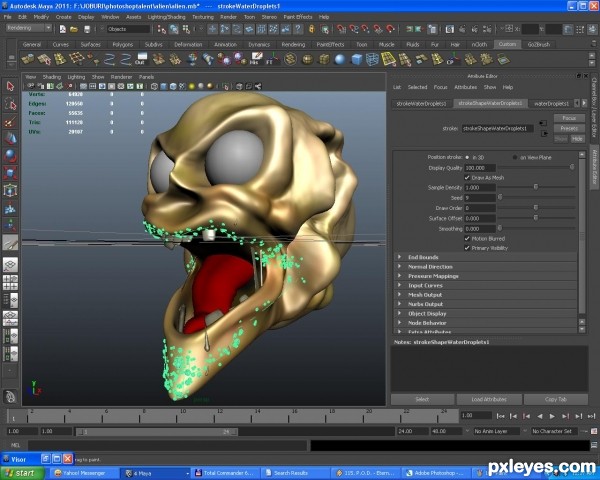
Task: Click the Windows Start button
Action: point(22,473)
